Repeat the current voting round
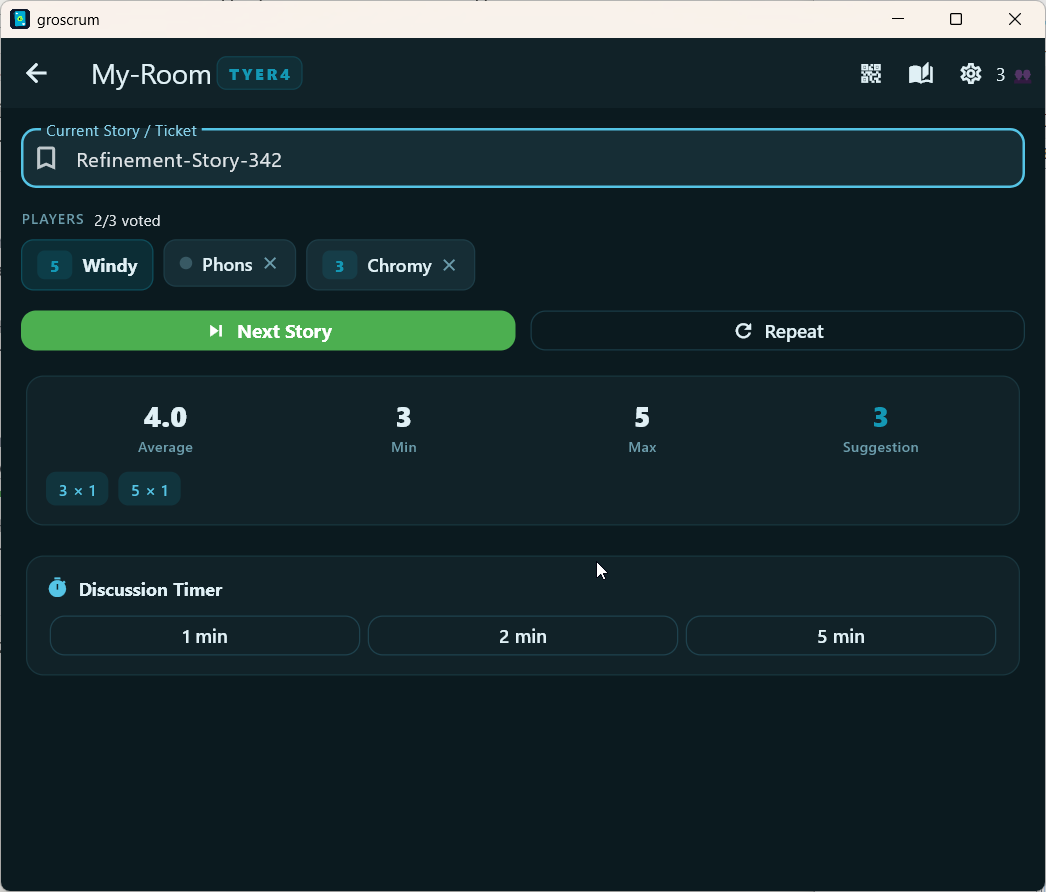Viewport: 1046px width, 892px height. [778, 331]
